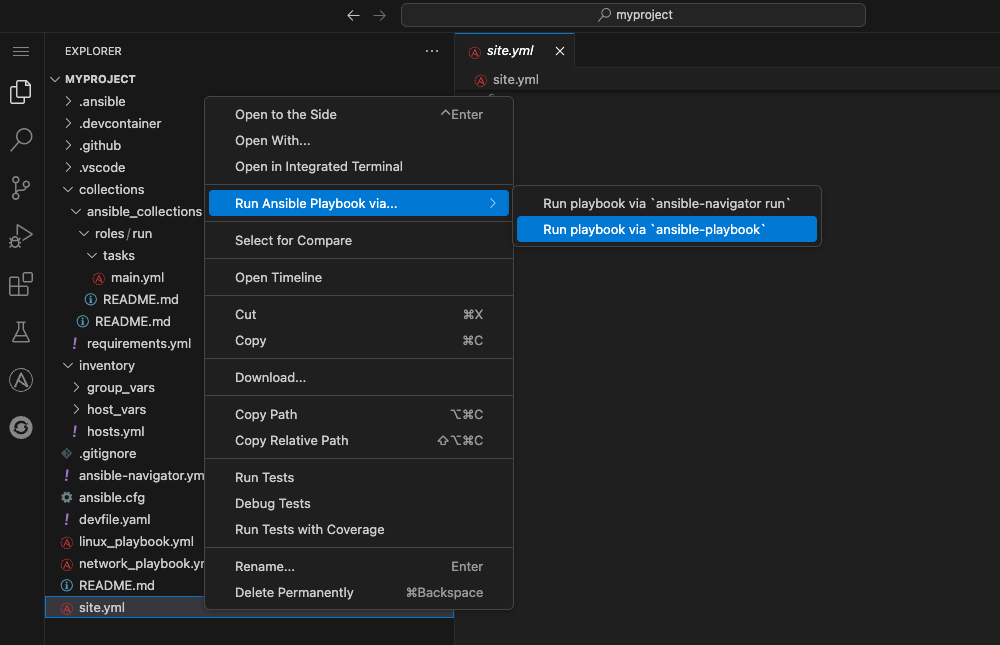1000x645 pixels.
Task: Open hosts.yml in the file tree
Action: coord(115,432)
